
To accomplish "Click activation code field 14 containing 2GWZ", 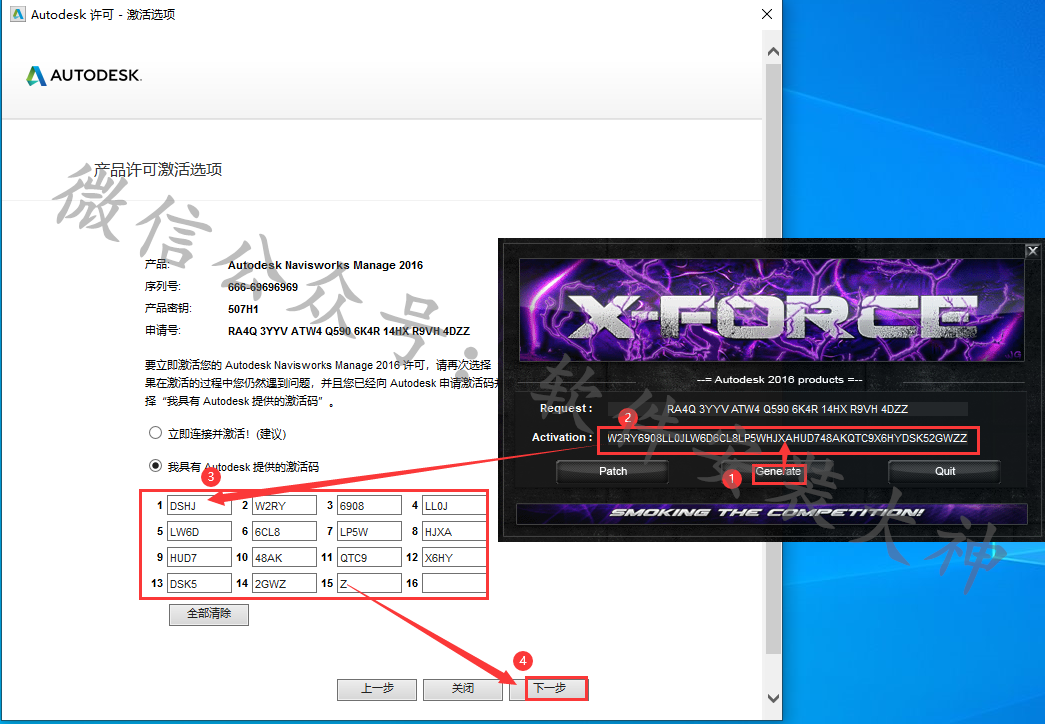I will click(x=285, y=583).
